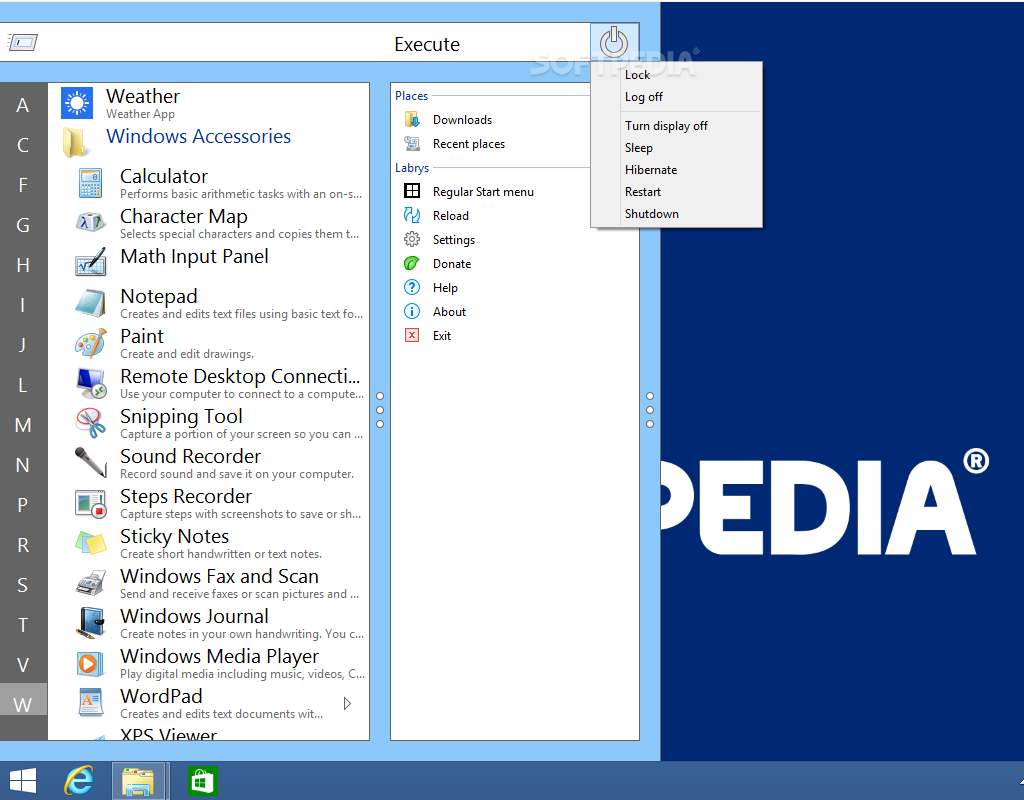Open Windows Journal icon
This screenshot has height=800, width=1024.
[x=90, y=623]
